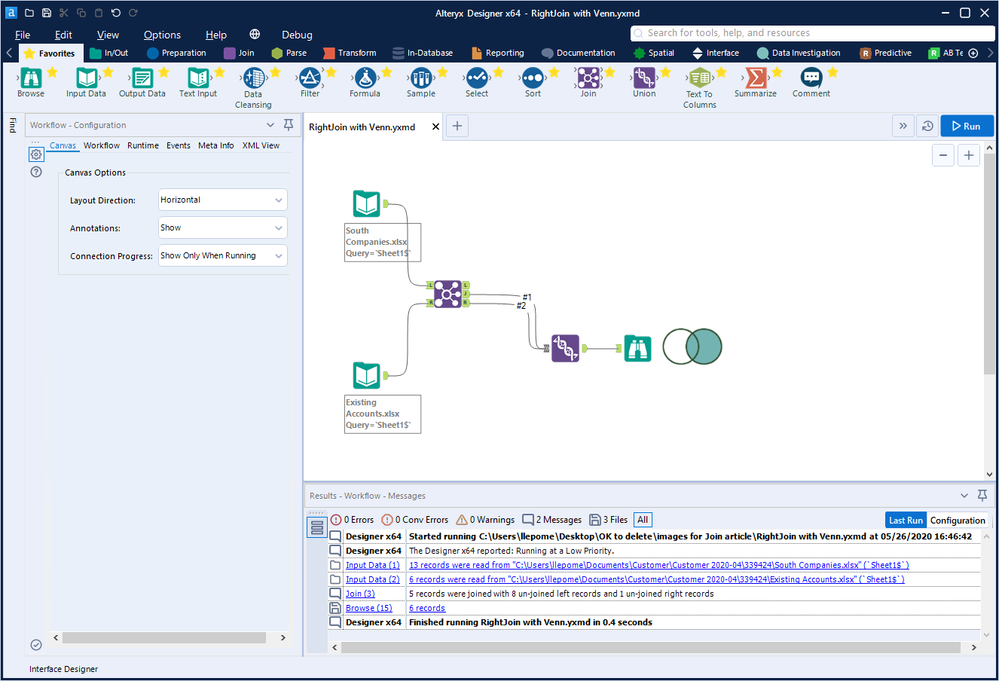The image size is (999, 681).
Task: Select the Browse tool in Favorites palette
Action: point(31,78)
